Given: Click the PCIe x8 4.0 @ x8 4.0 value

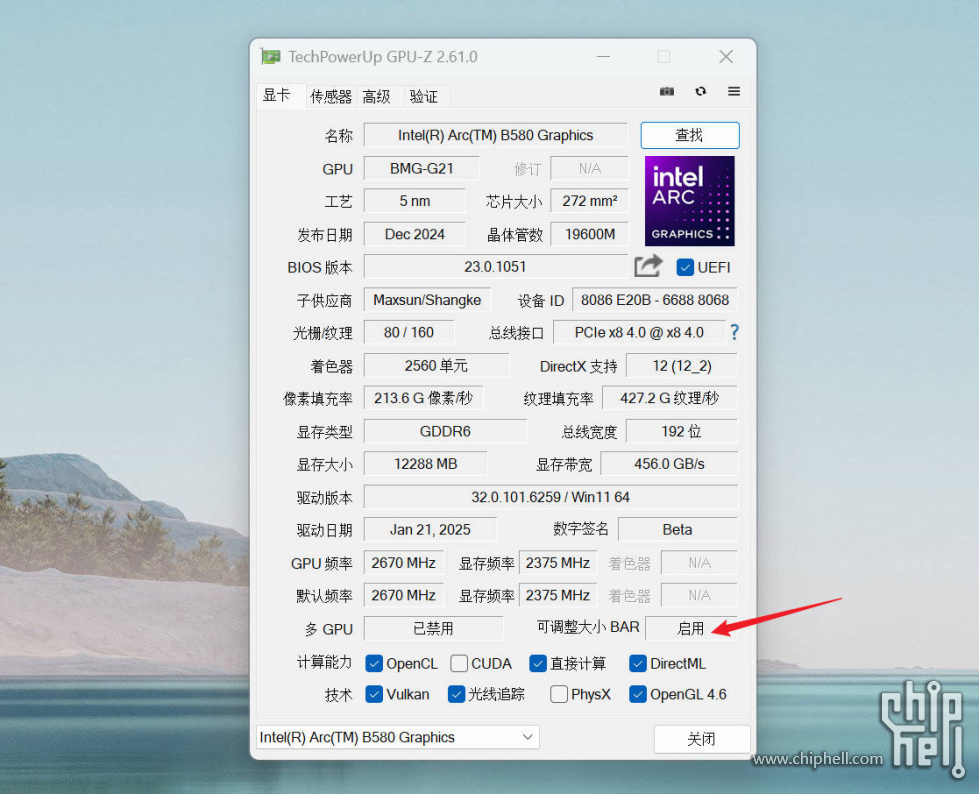Looking at the screenshot, I should (x=639, y=333).
